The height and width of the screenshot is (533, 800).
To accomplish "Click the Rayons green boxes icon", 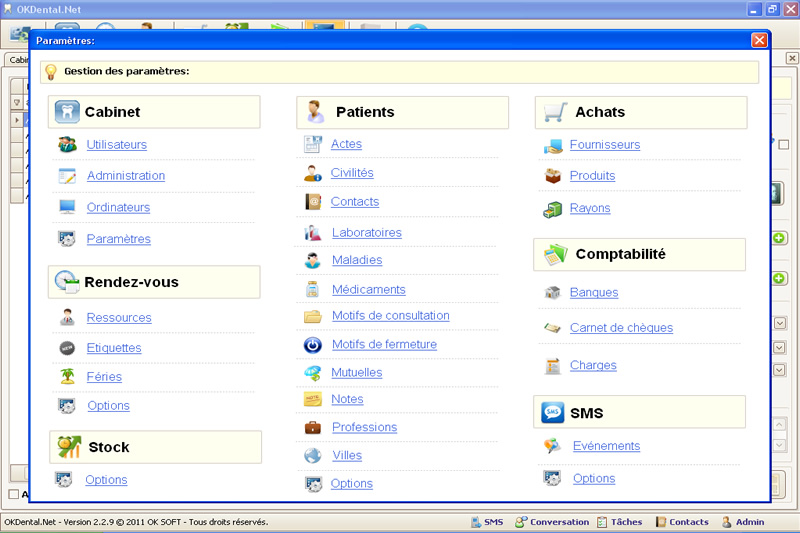I will pos(553,209).
